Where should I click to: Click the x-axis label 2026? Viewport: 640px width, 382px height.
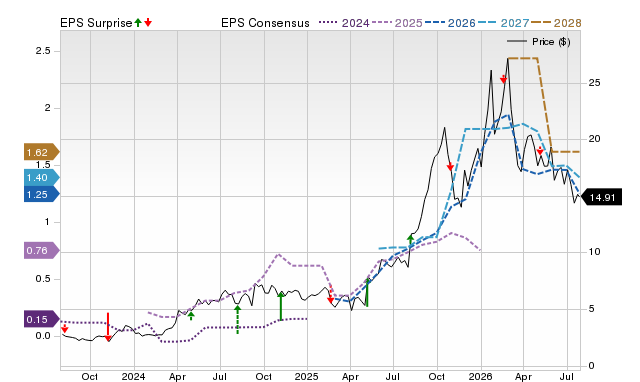(480, 376)
